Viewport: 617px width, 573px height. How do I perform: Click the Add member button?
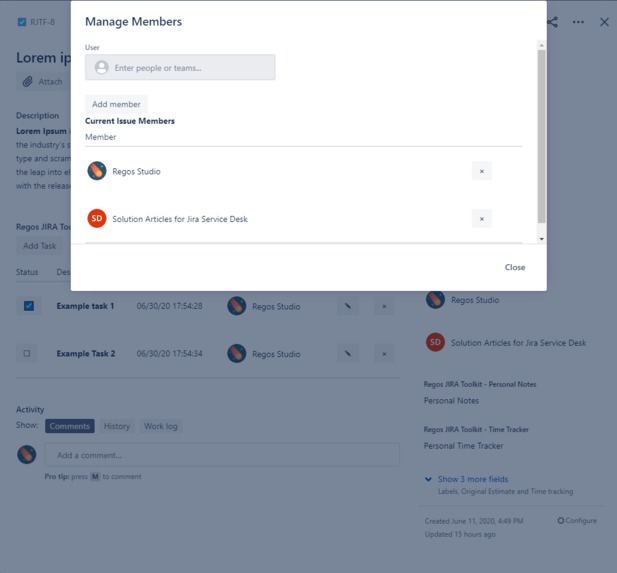pyautogui.click(x=116, y=104)
